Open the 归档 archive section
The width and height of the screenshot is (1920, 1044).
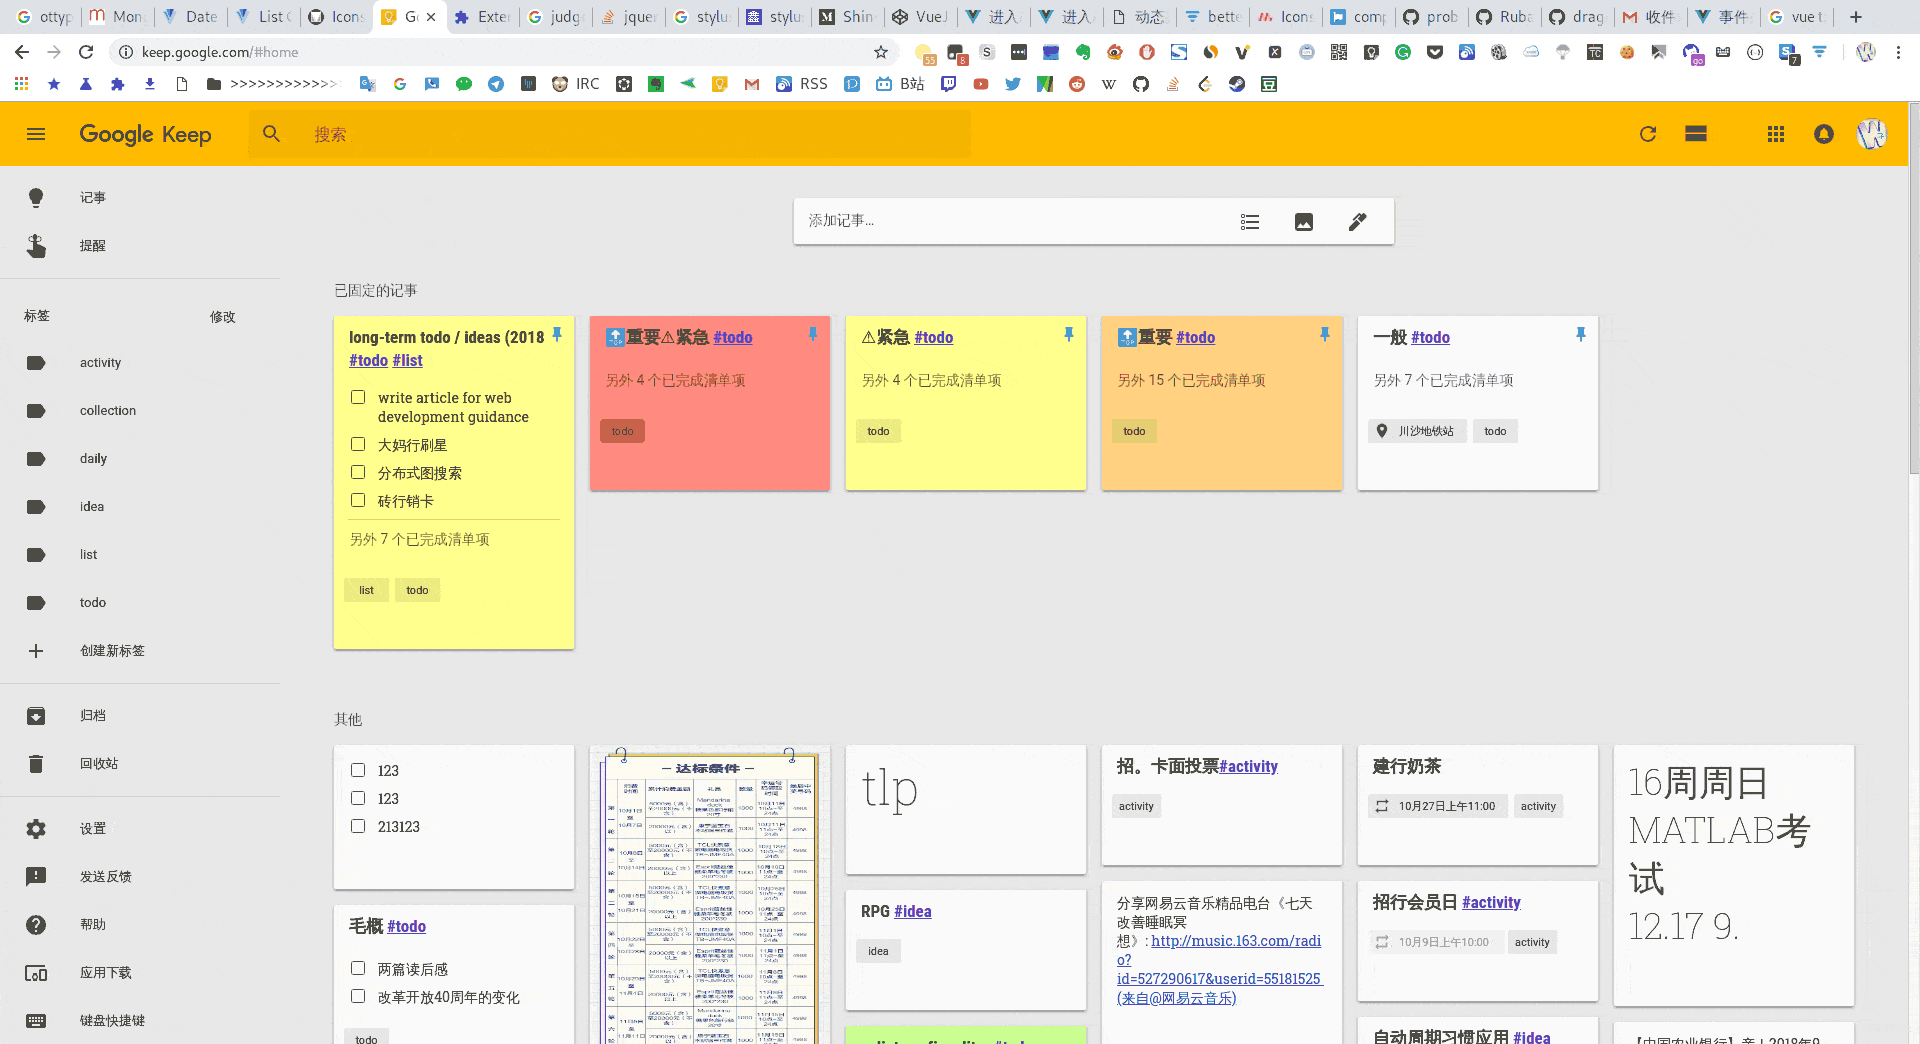tap(140, 716)
